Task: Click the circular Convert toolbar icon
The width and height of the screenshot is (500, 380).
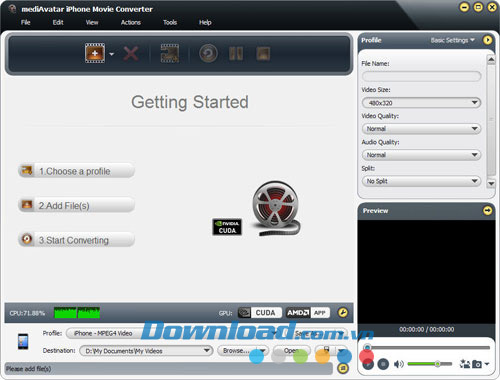Action: (x=208, y=53)
